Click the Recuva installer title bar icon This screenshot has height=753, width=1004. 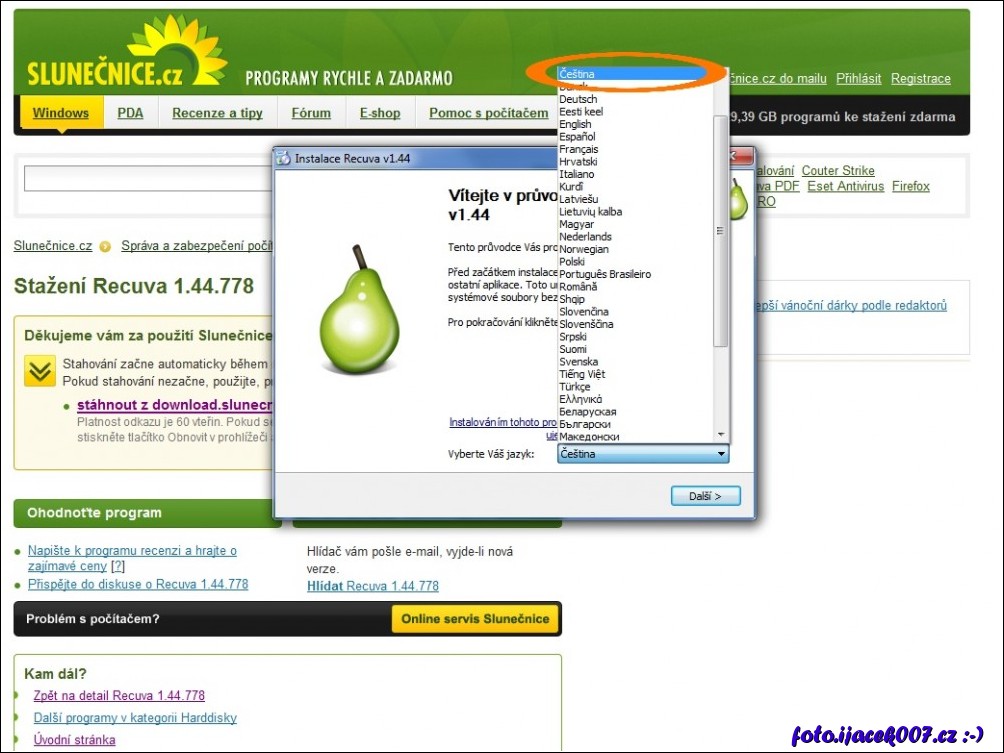(x=283, y=158)
